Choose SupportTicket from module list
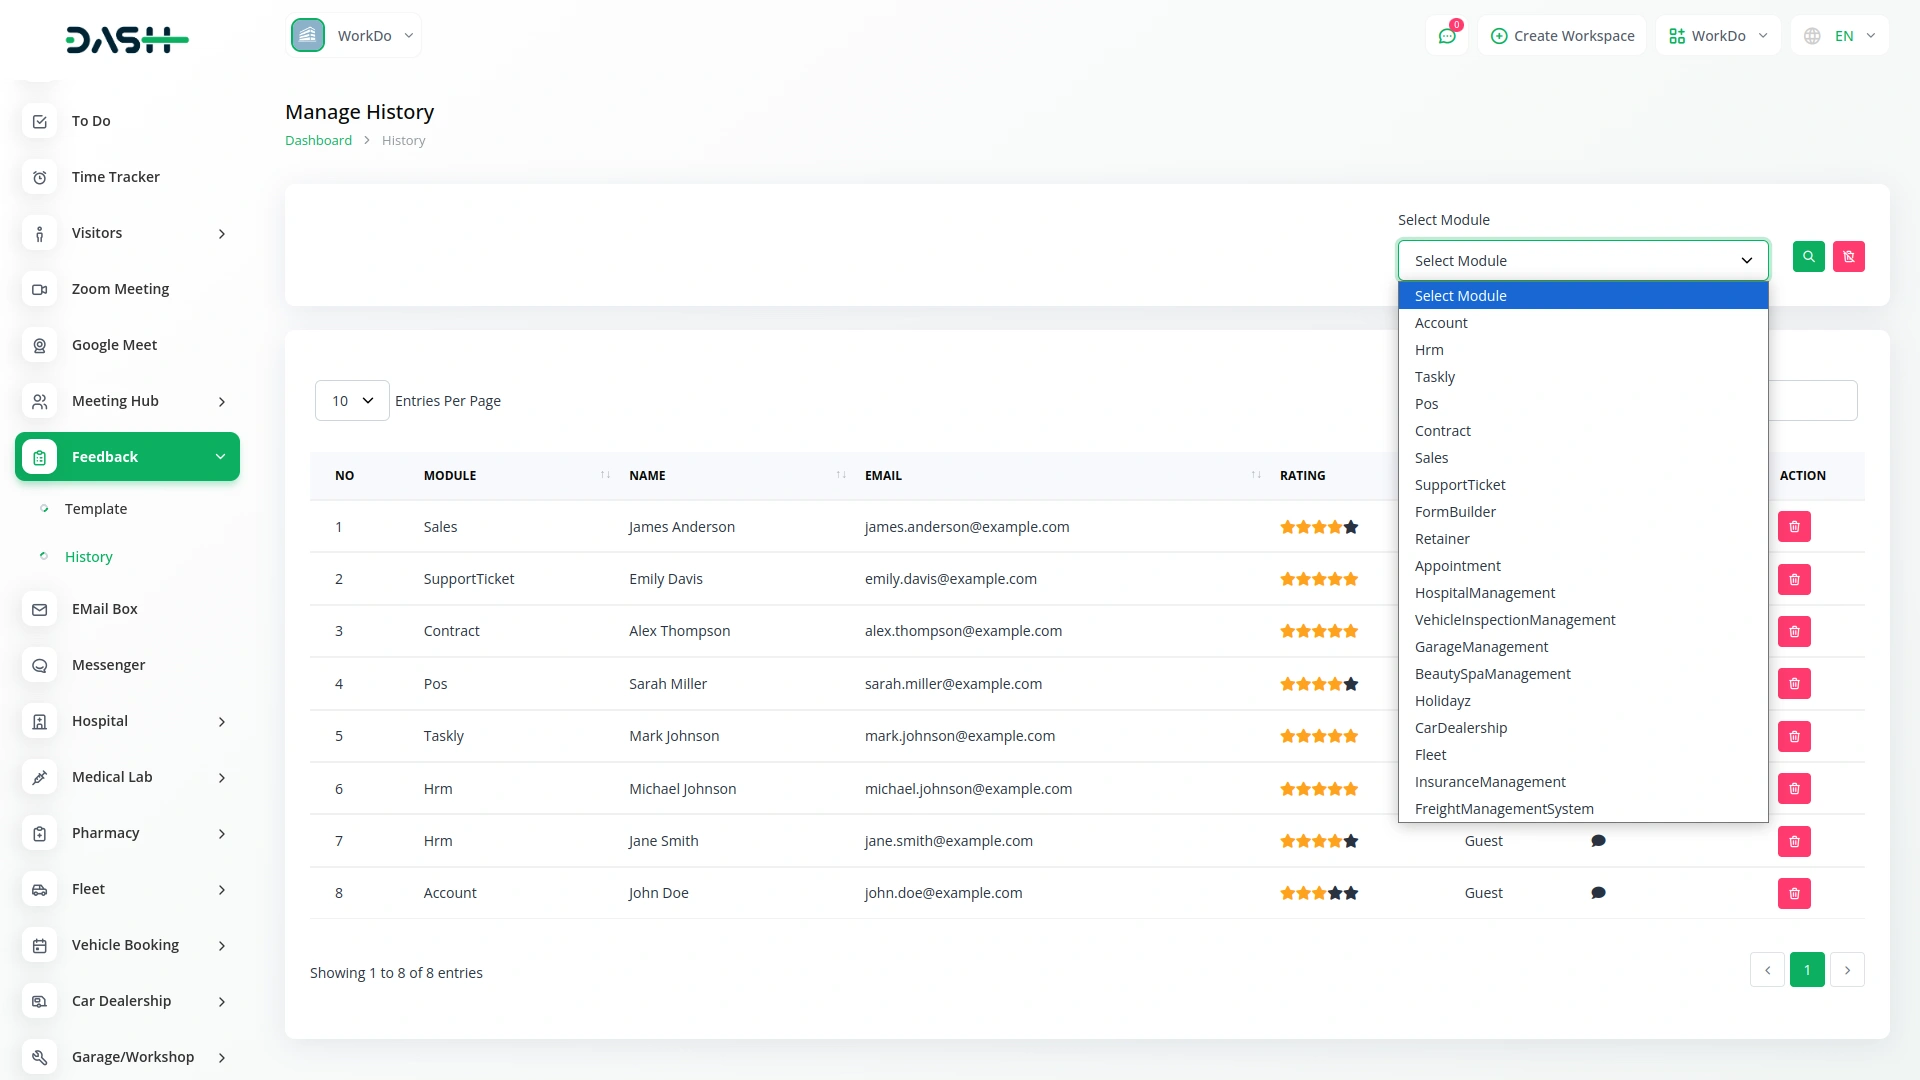 pyautogui.click(x=1459, y=485)
